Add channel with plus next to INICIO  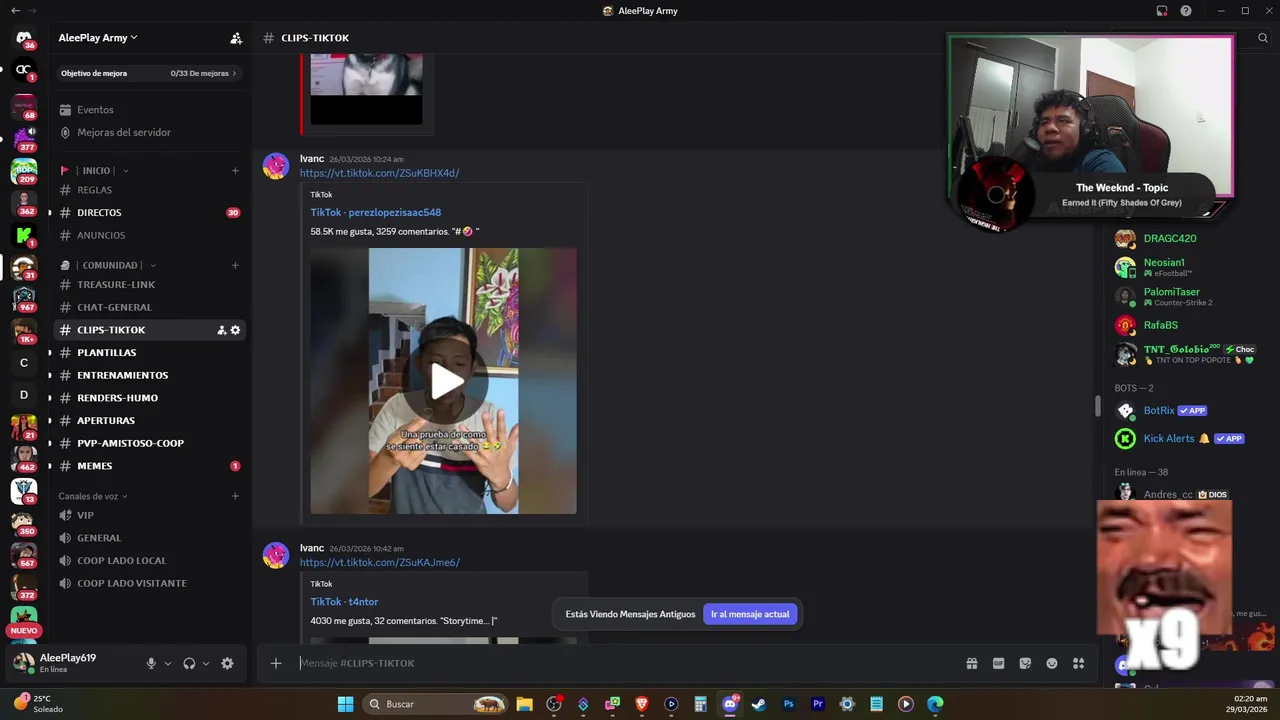coord(235,170)
